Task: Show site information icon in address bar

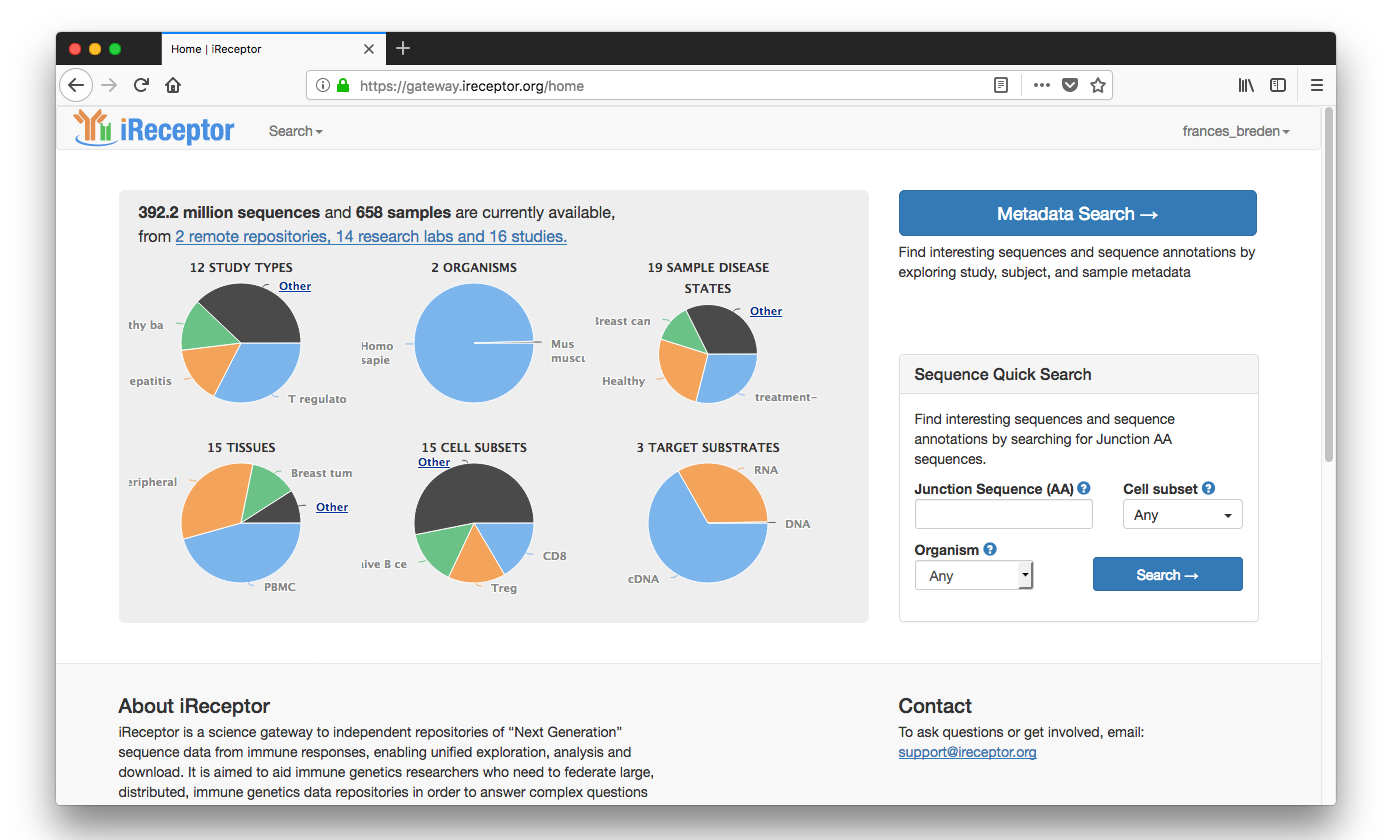Action: point(323,86)
